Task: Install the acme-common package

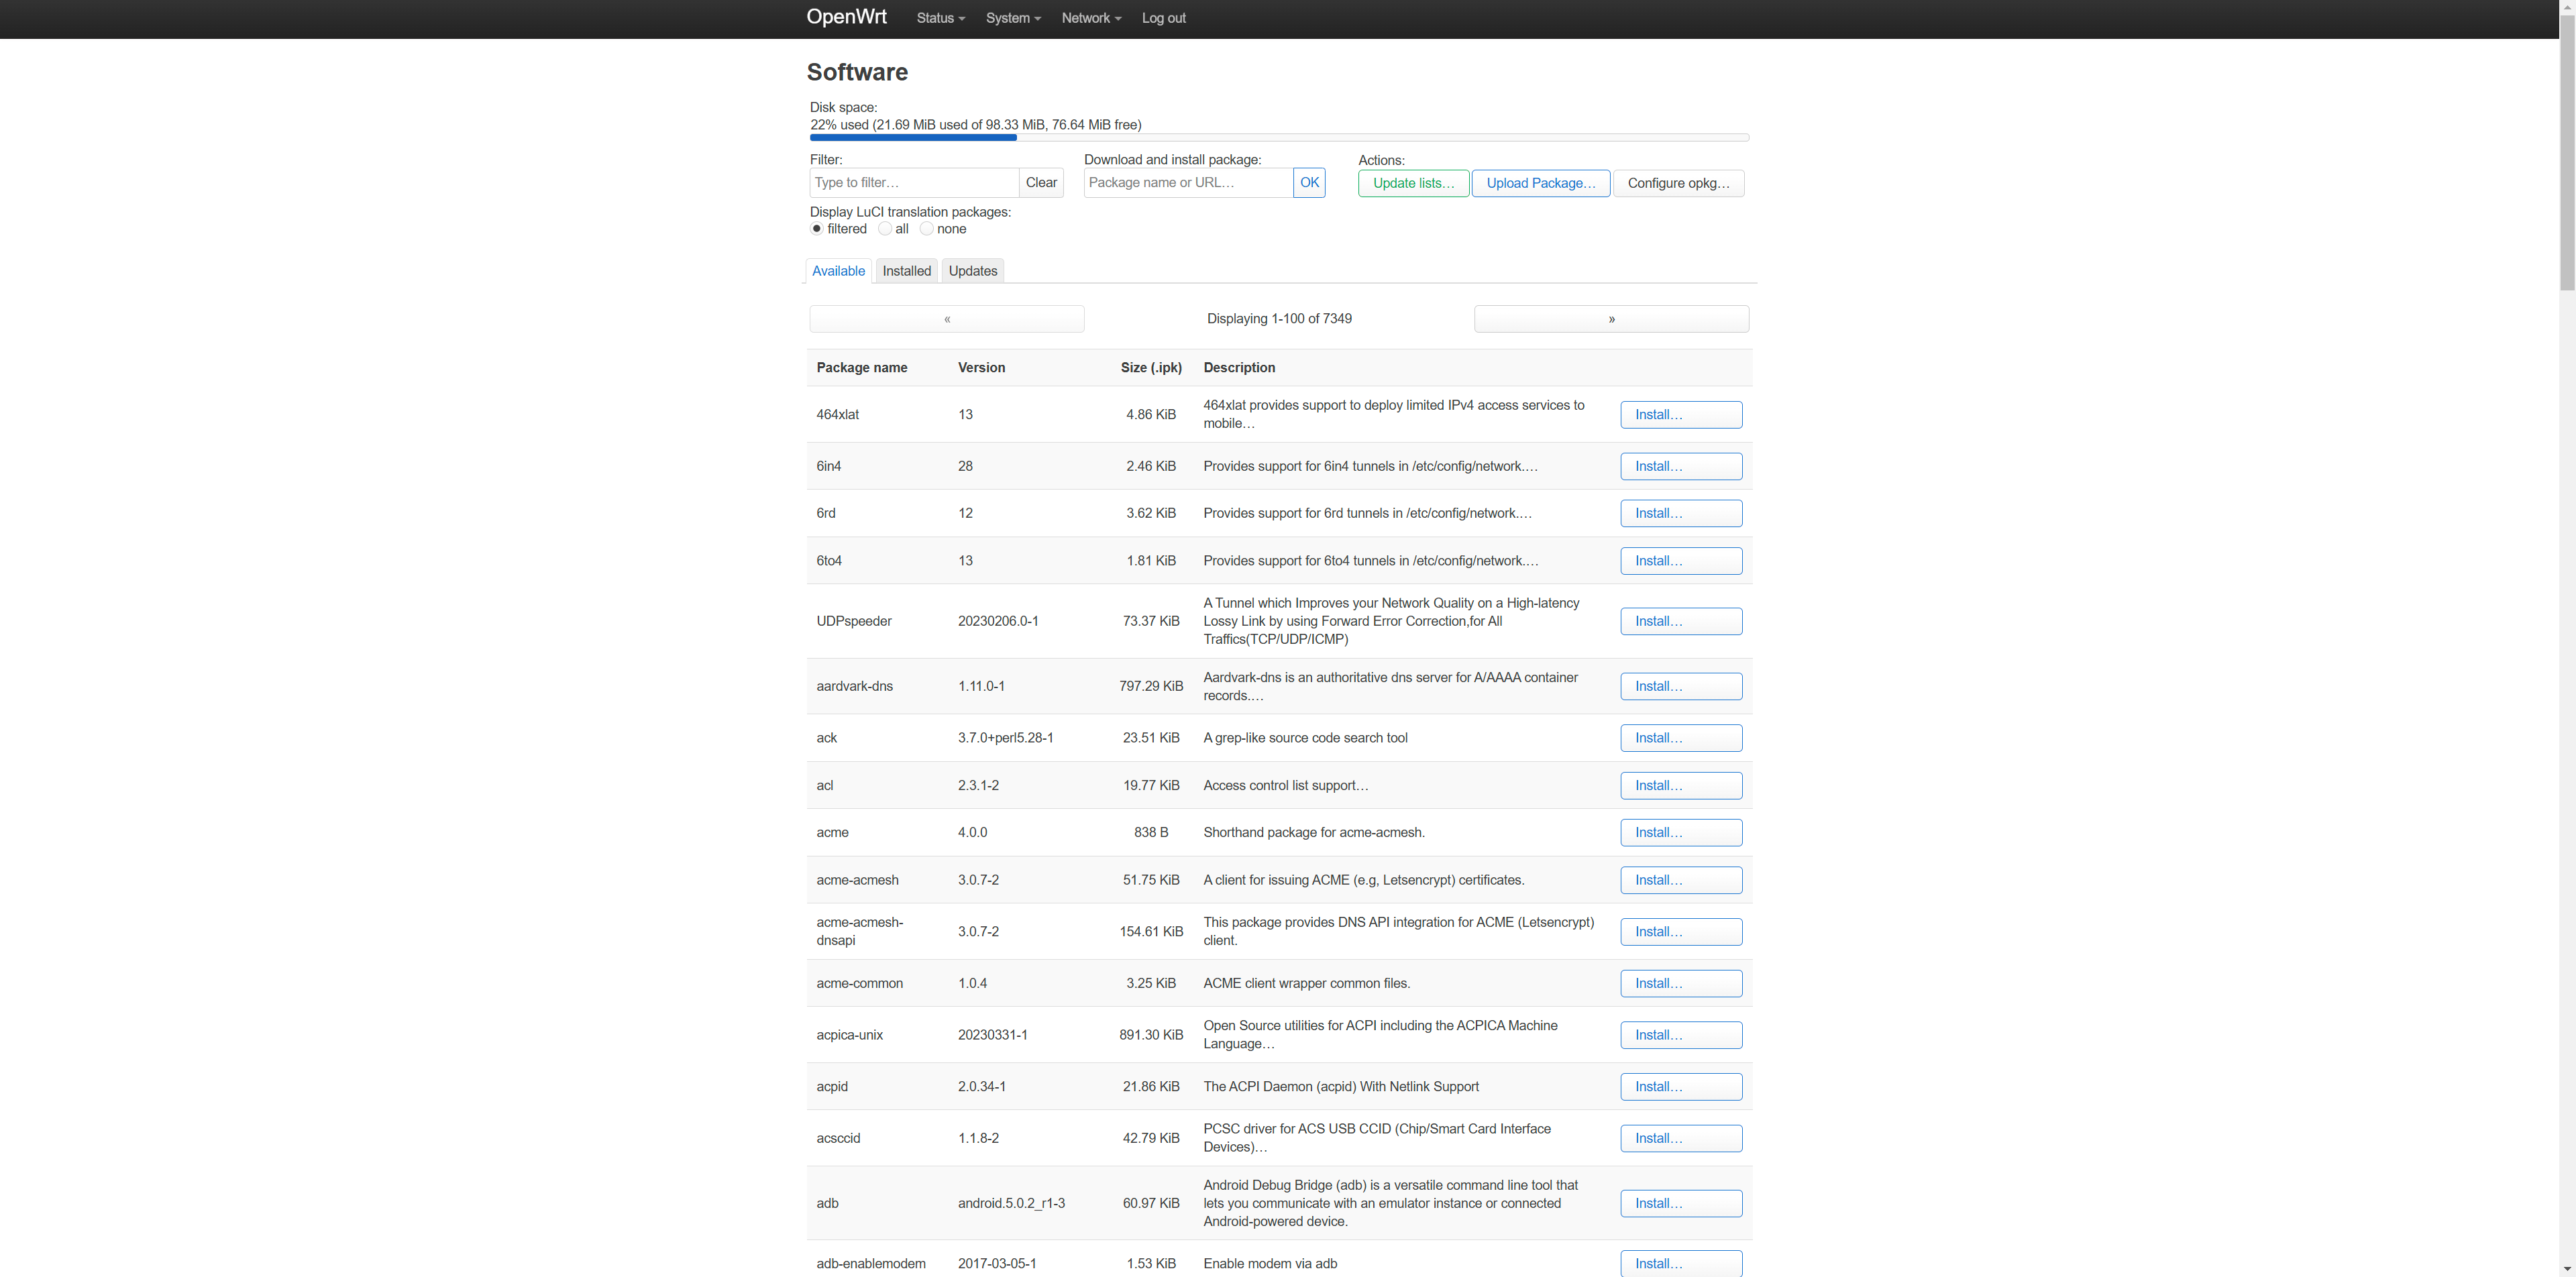Action: 1681,983
